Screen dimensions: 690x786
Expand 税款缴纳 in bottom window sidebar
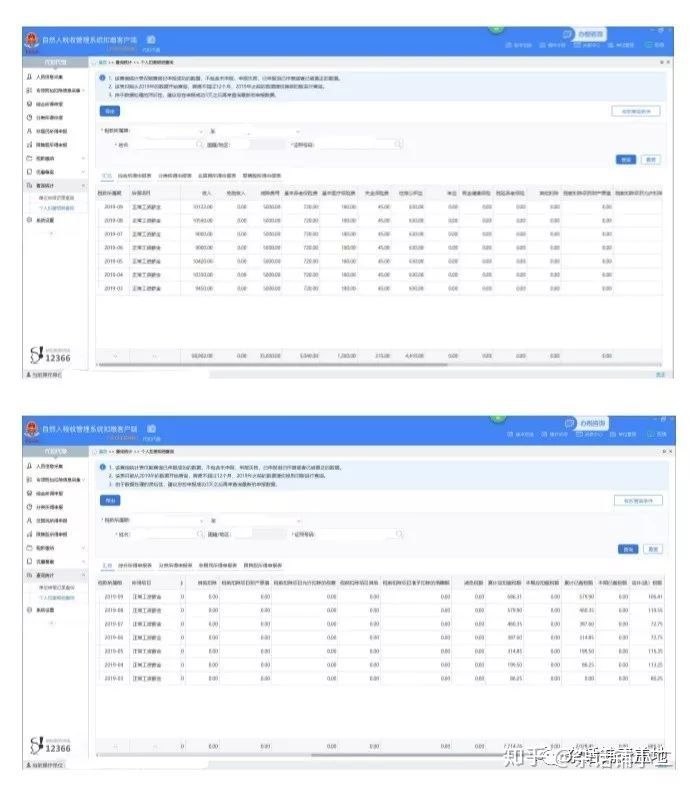pos(83,547)
